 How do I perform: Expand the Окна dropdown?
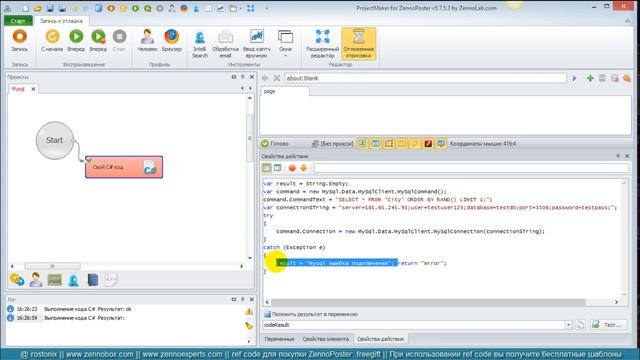click(285, 44)
